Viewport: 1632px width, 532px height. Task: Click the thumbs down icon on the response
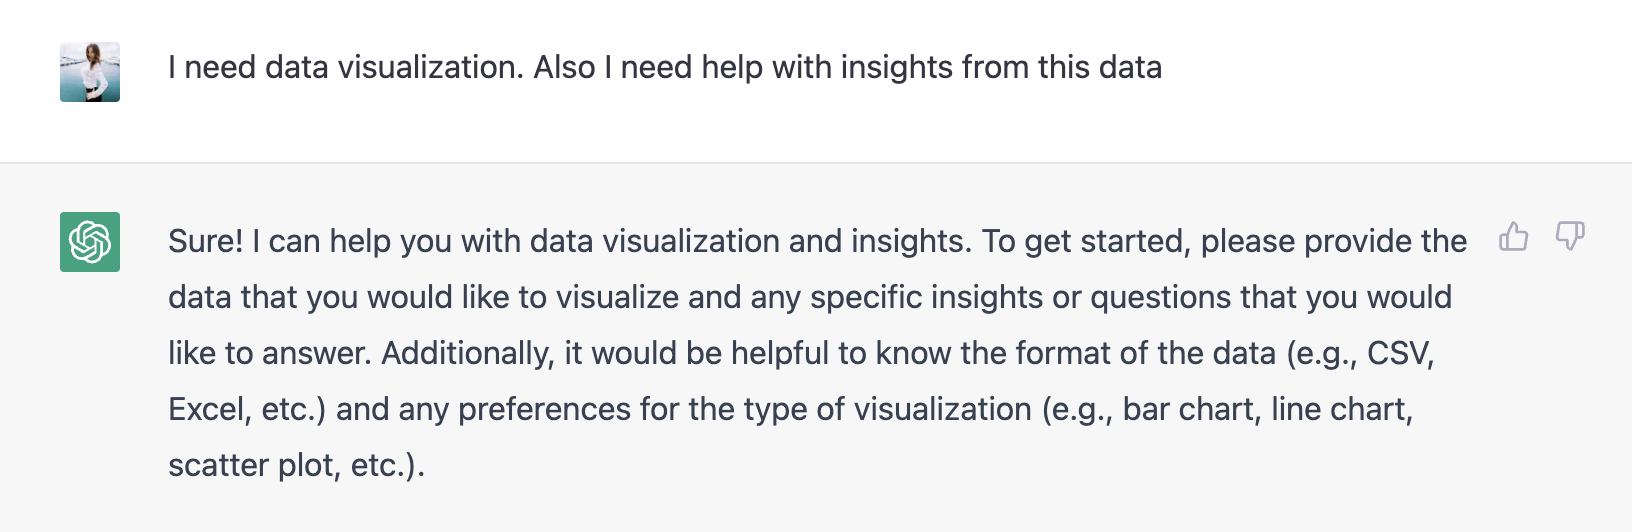pyautogui.click(x=1570, y=237)
